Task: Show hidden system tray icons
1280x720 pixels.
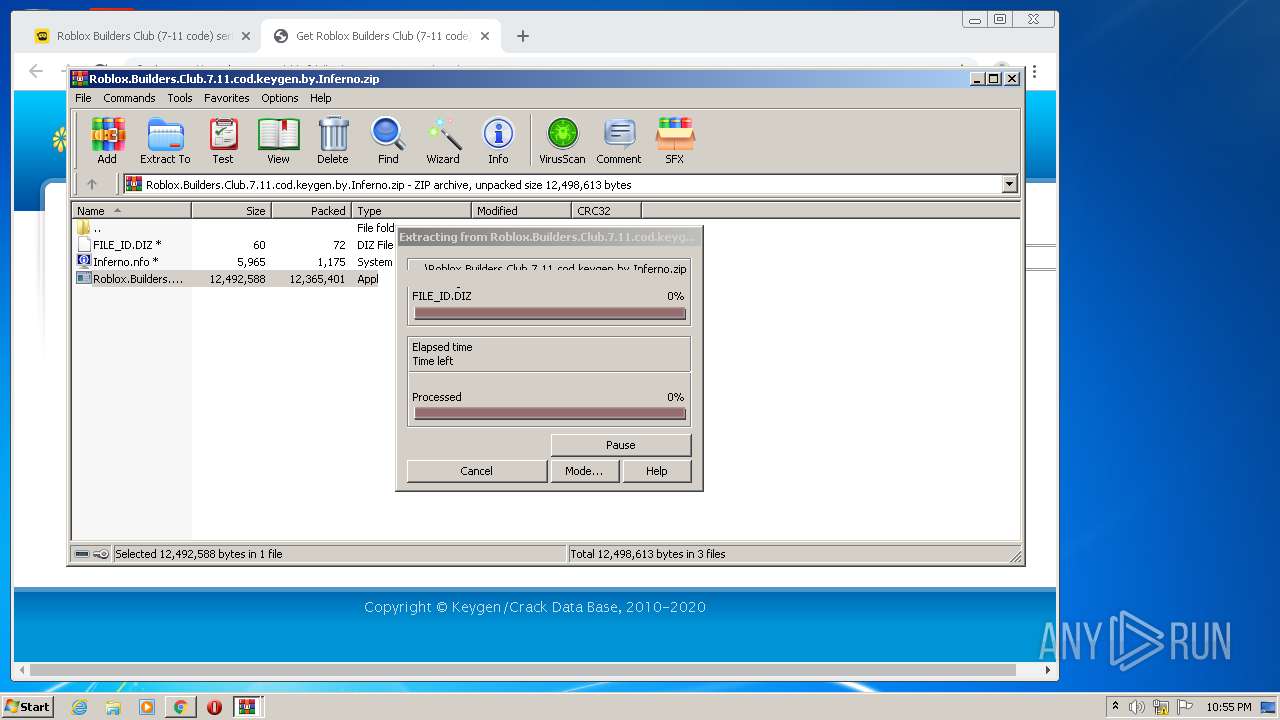Action: coord(1115,707)
